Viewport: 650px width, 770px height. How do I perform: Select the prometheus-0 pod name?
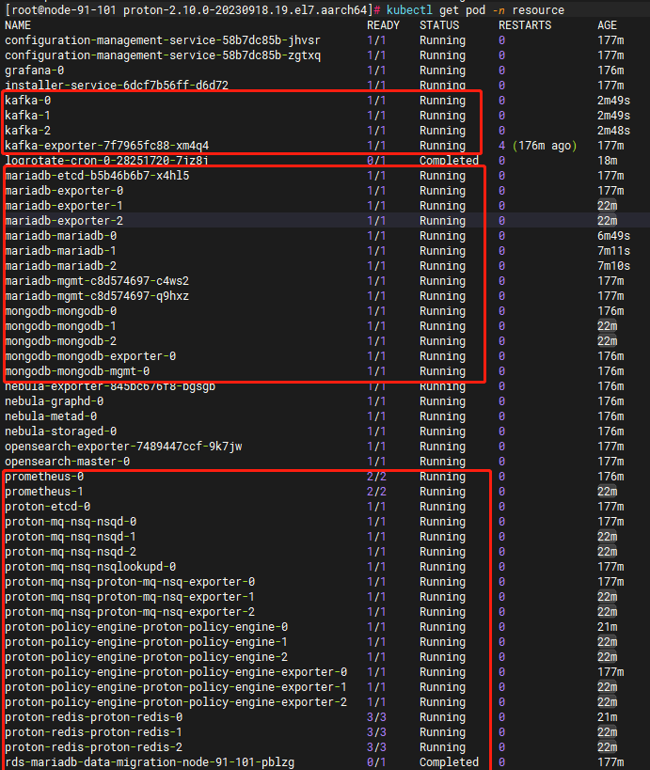45,476
